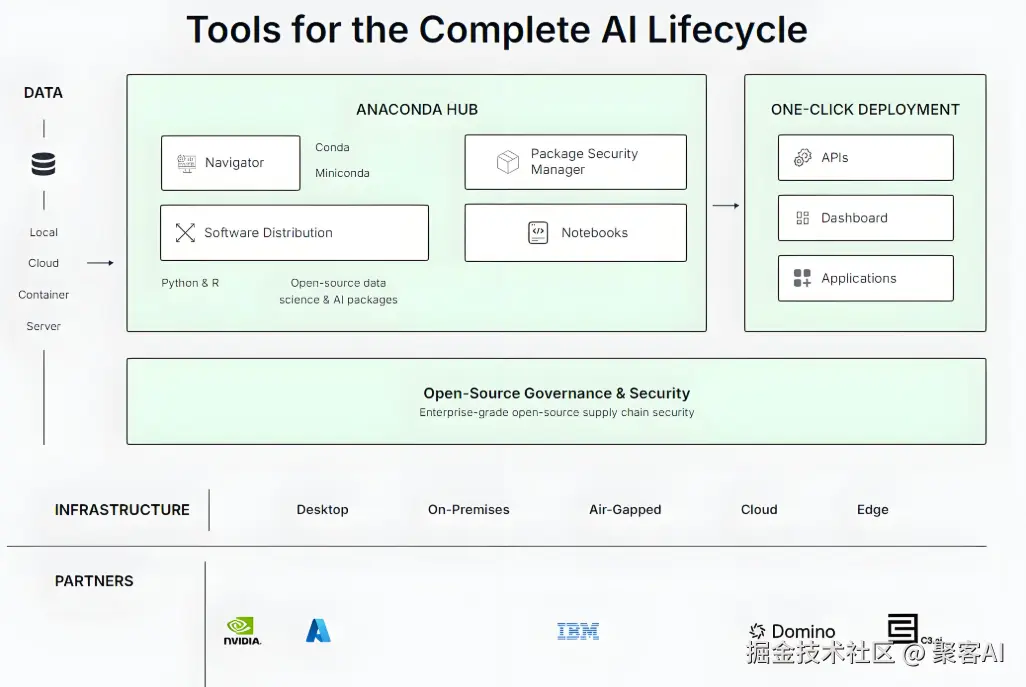Image resolution: width=1026 pixels, height=687 pixels.
Task: Click the ONE-CLICK DEPLOYMENT heading
Action: point(865,109)
